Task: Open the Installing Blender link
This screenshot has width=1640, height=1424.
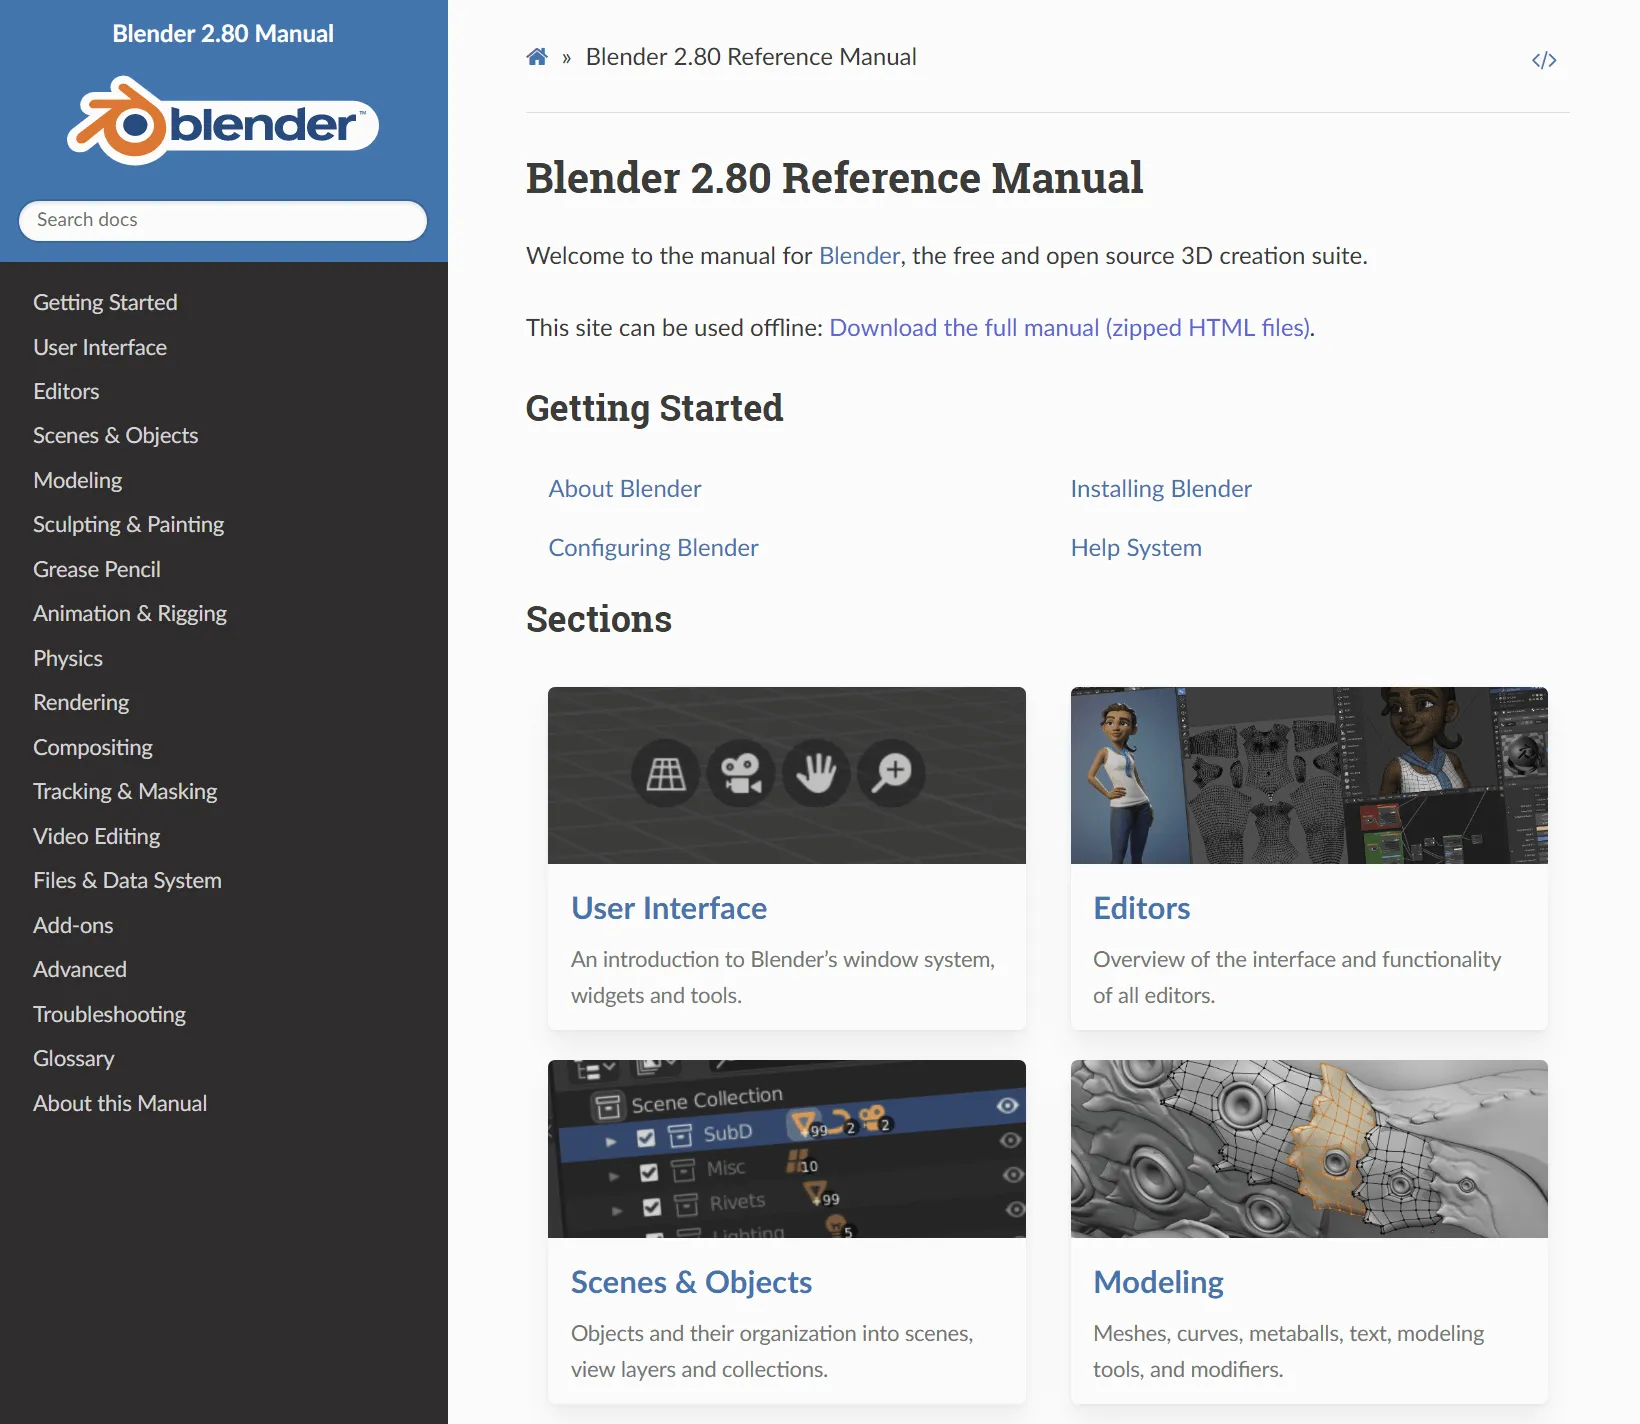Action: (1160, 489)
